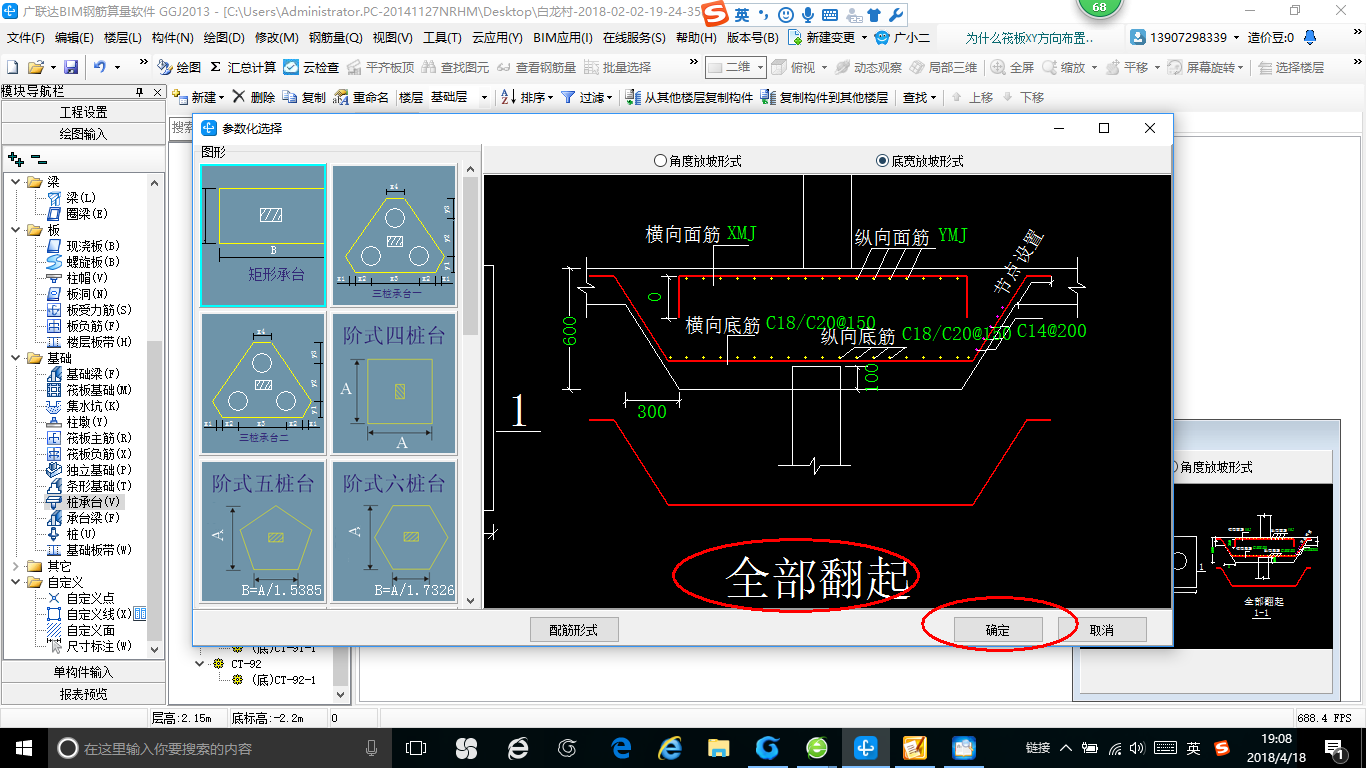
Task: Open 报表预览 panel tab
Action: [x=83, y=694]
